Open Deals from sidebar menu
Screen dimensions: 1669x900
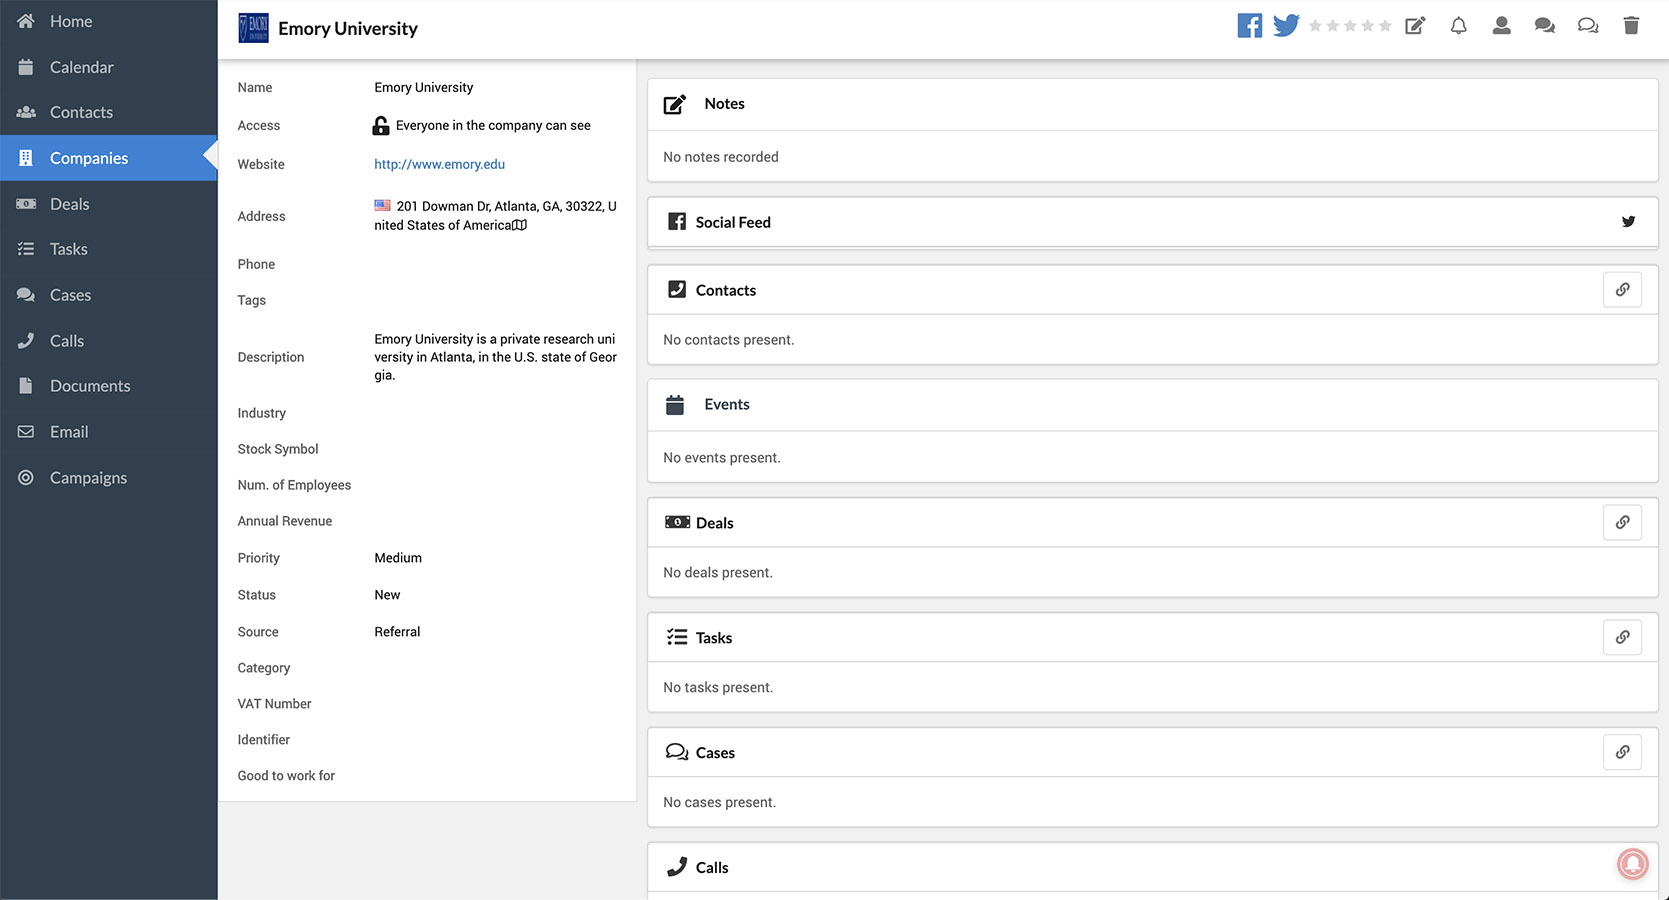pyautogui.click(x=108, y=204)
